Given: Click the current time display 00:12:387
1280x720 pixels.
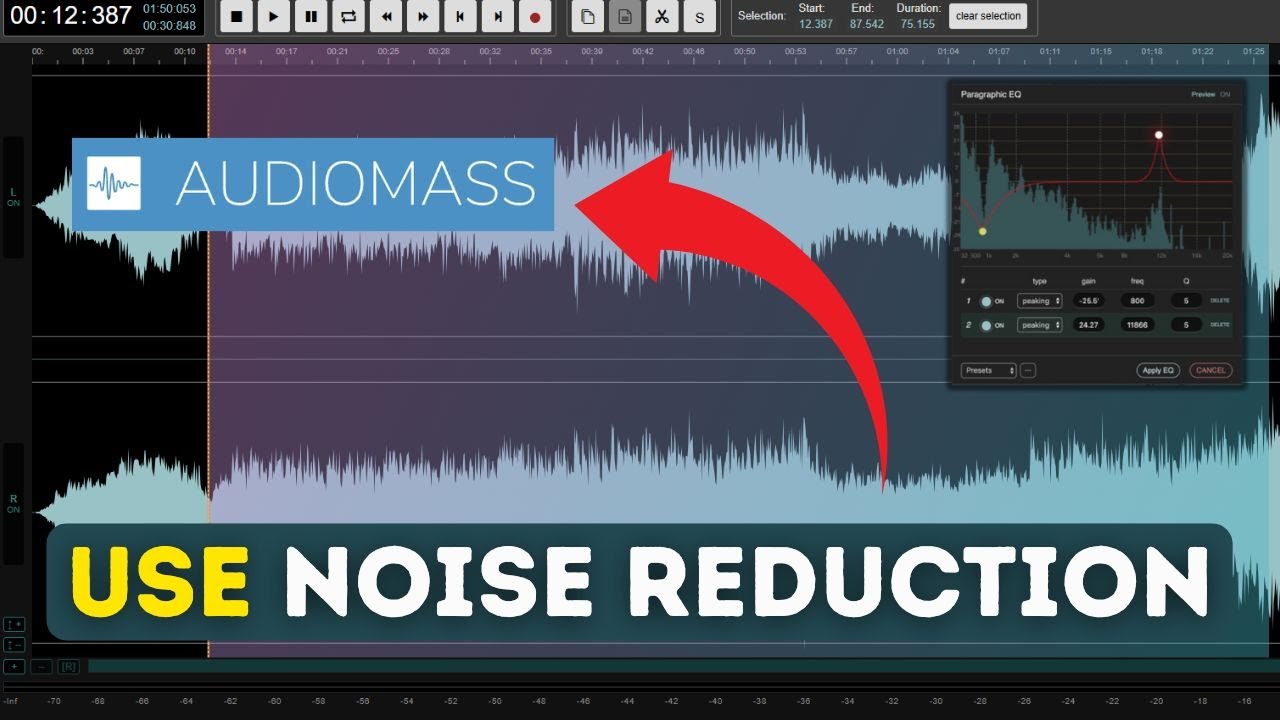Looking at the screenshot, I should pos(70,16).
